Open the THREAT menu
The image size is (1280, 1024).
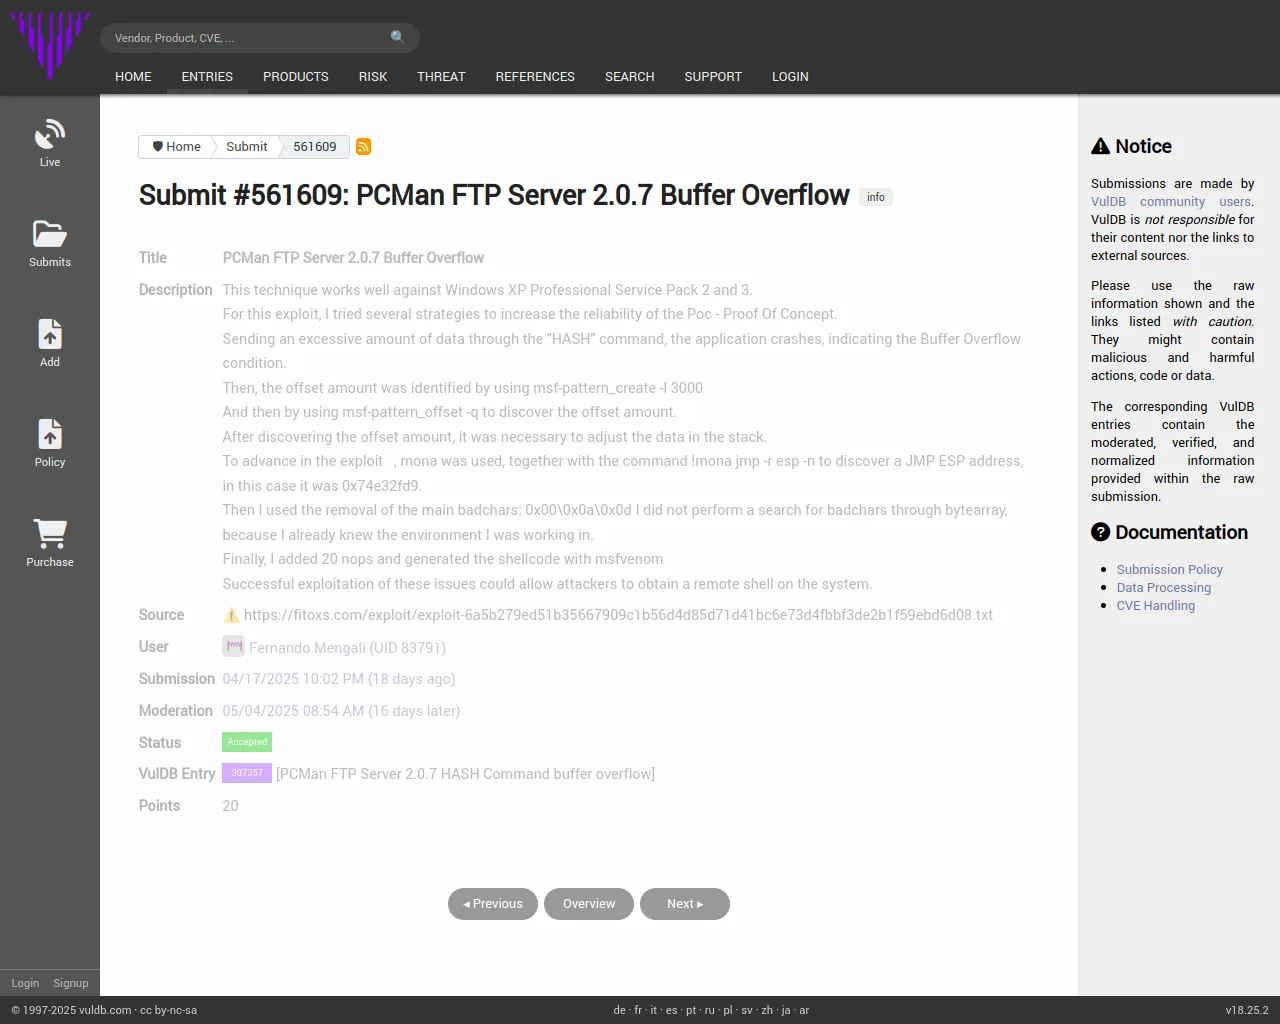[441, 76]
